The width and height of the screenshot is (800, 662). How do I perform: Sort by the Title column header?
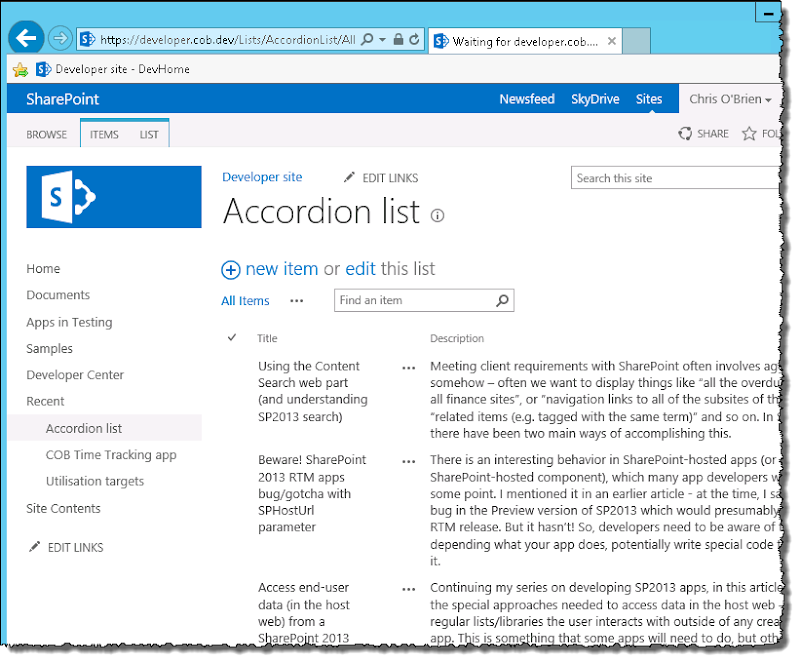267,338
